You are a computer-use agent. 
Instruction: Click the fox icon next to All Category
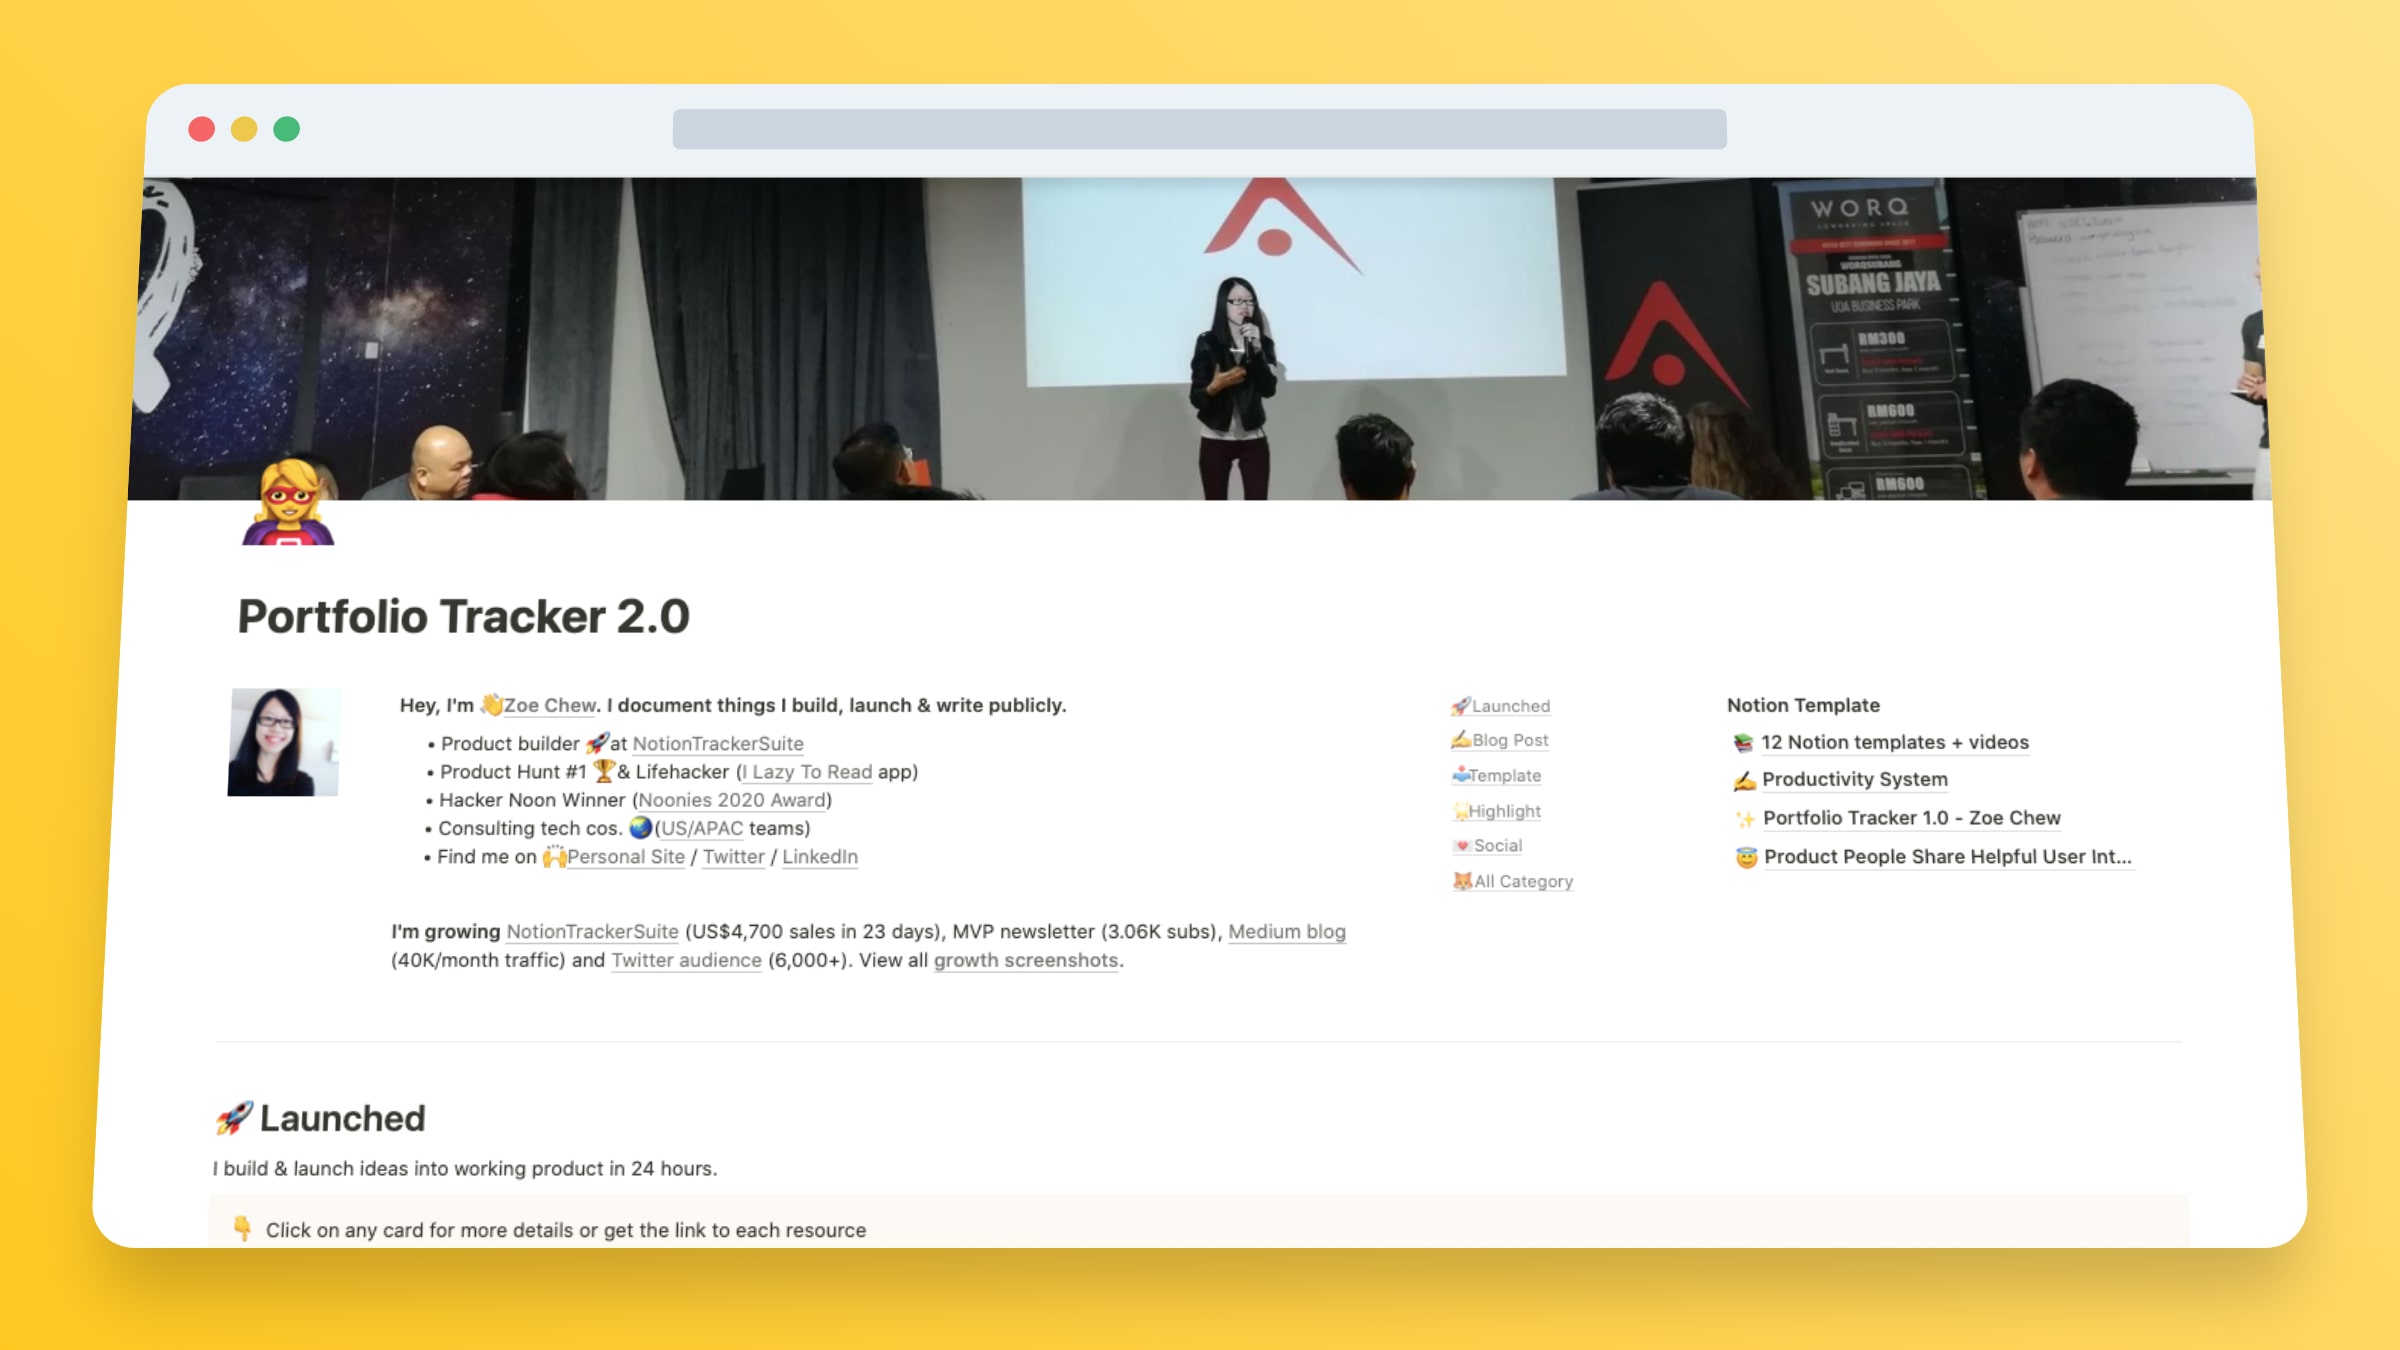[1462, 881]
